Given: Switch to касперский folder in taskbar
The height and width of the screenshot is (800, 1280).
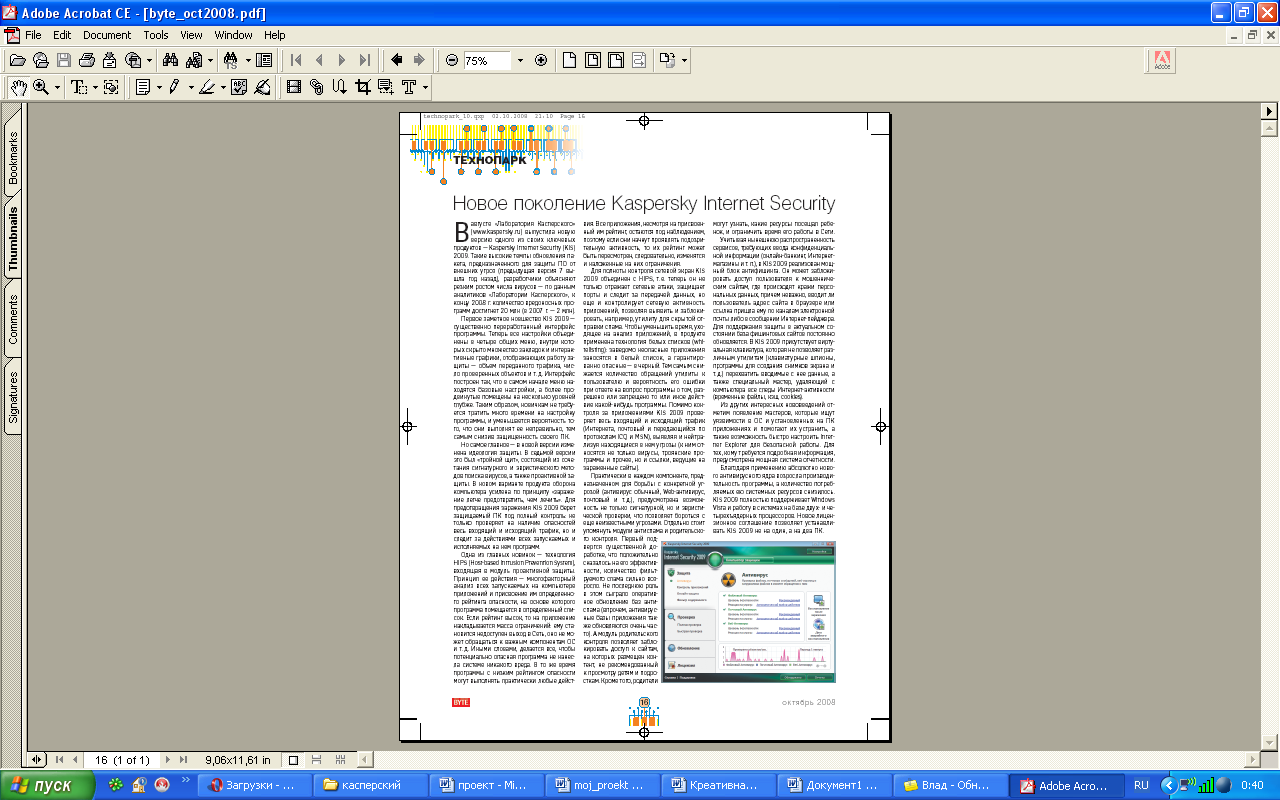Looking at the screenshot, I should tap(370, 785).
